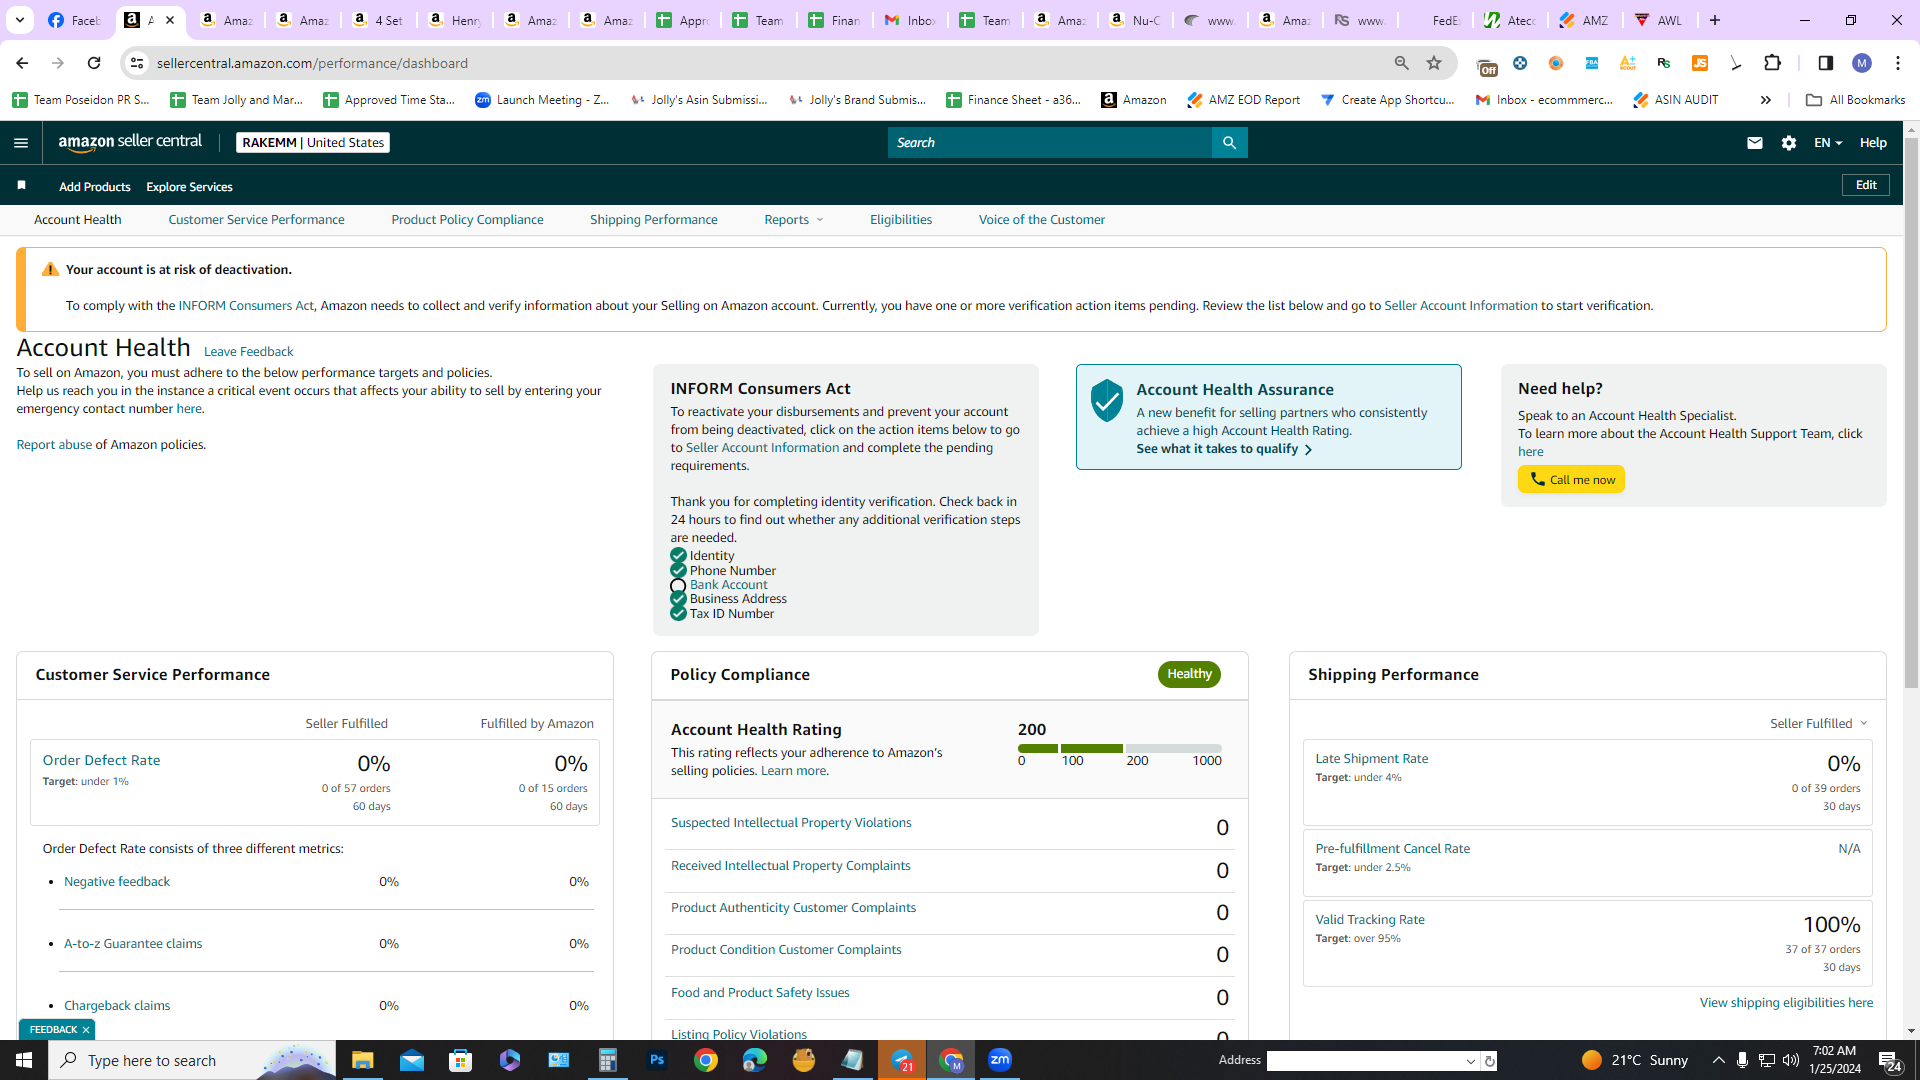Open the Help link in header
The width and height of the screenshot is (1920, 1080).
1873,143
